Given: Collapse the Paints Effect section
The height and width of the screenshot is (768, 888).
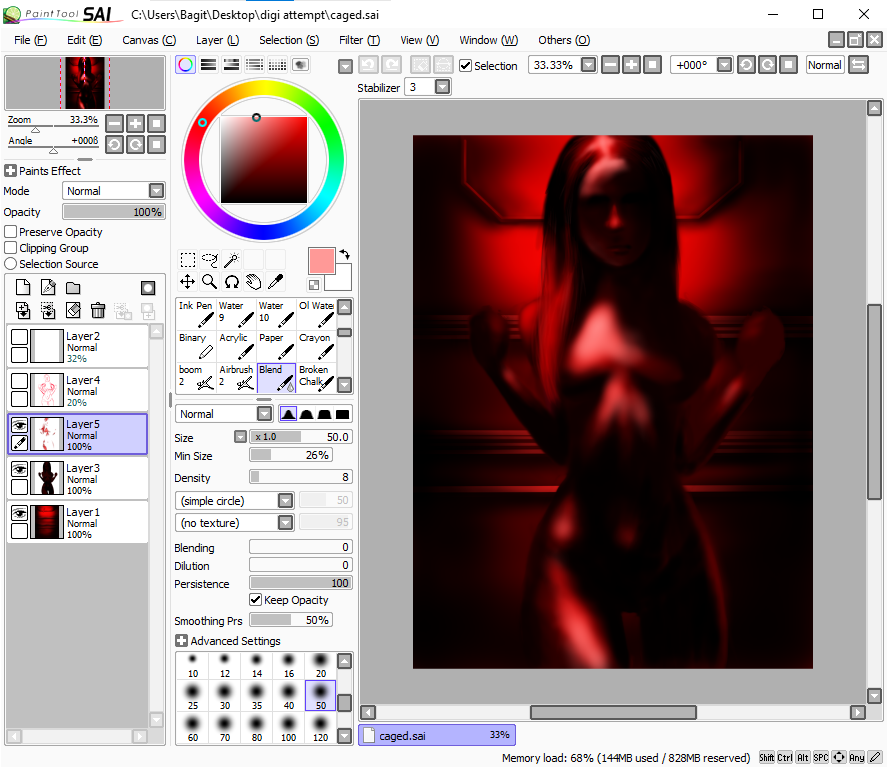Looking at the screenshot, I should [x=10, y=170].
